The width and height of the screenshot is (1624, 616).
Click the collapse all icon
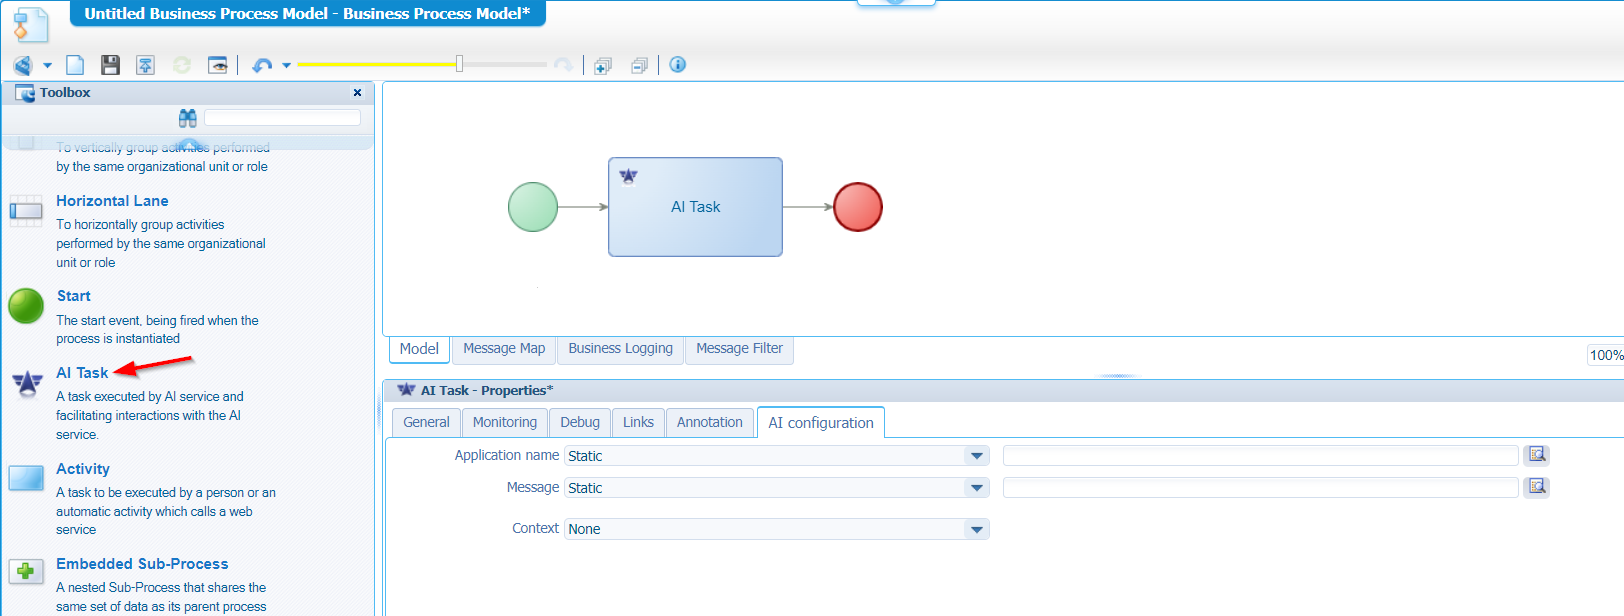coord(639,66)
